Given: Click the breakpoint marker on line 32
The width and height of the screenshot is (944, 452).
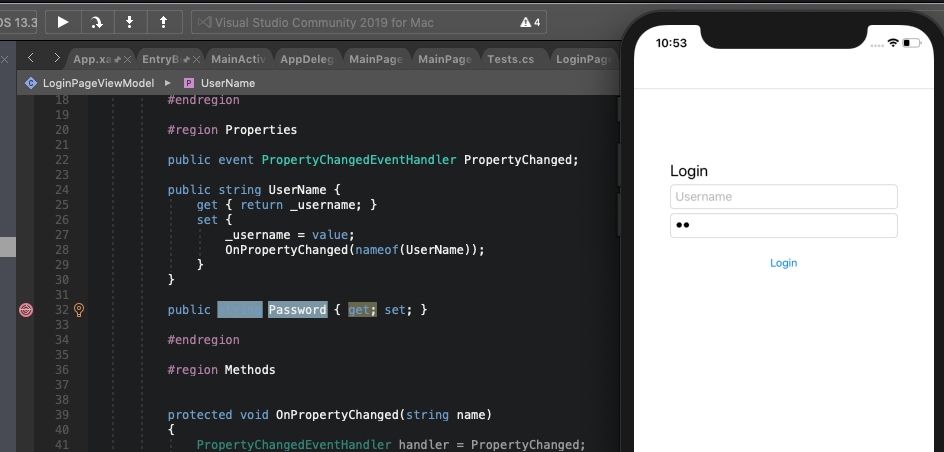Looking at the screenshot, I should coord(26,310).
